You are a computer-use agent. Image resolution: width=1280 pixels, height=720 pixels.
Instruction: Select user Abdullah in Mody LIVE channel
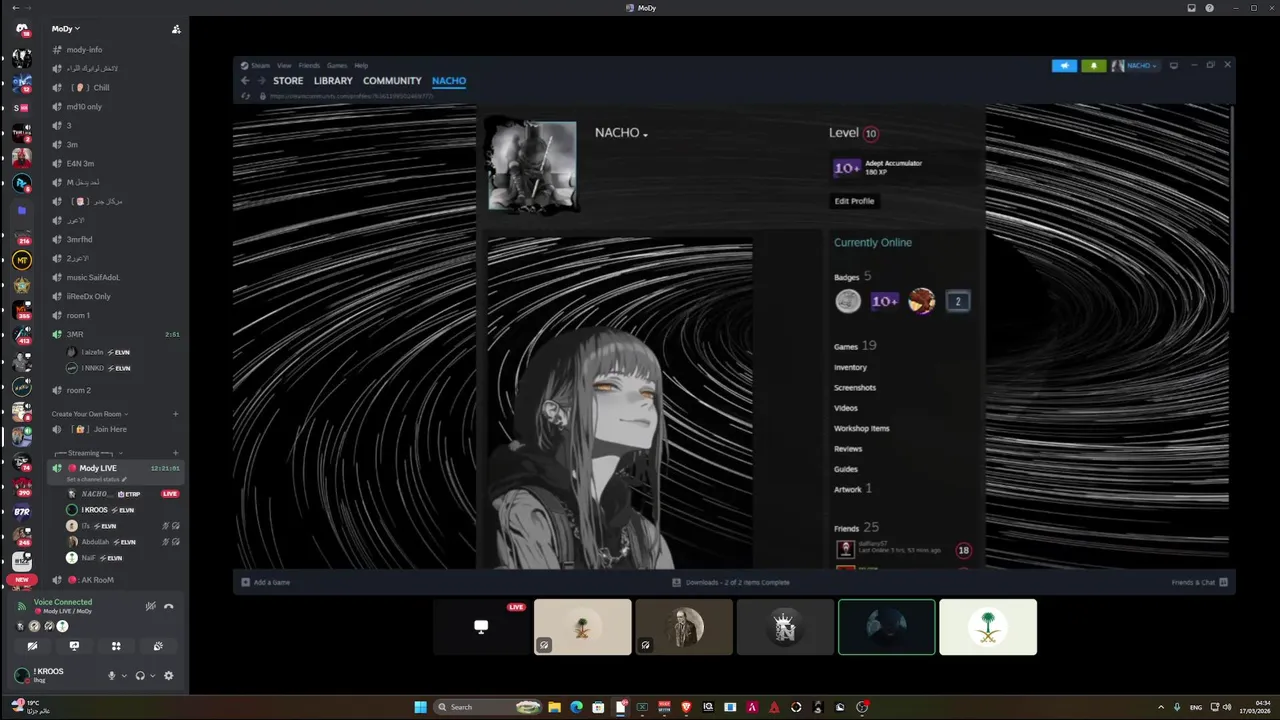pyautogui.click(x=122, y=542)
